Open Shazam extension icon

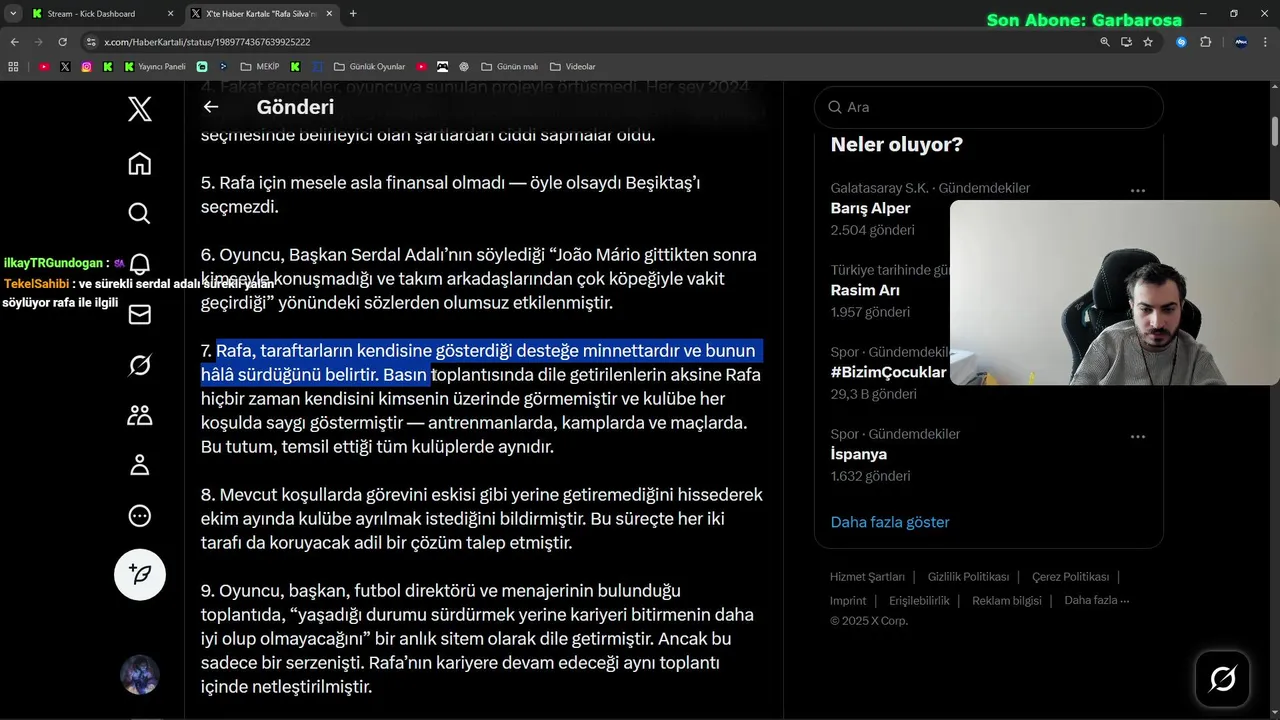(1181, 42)
